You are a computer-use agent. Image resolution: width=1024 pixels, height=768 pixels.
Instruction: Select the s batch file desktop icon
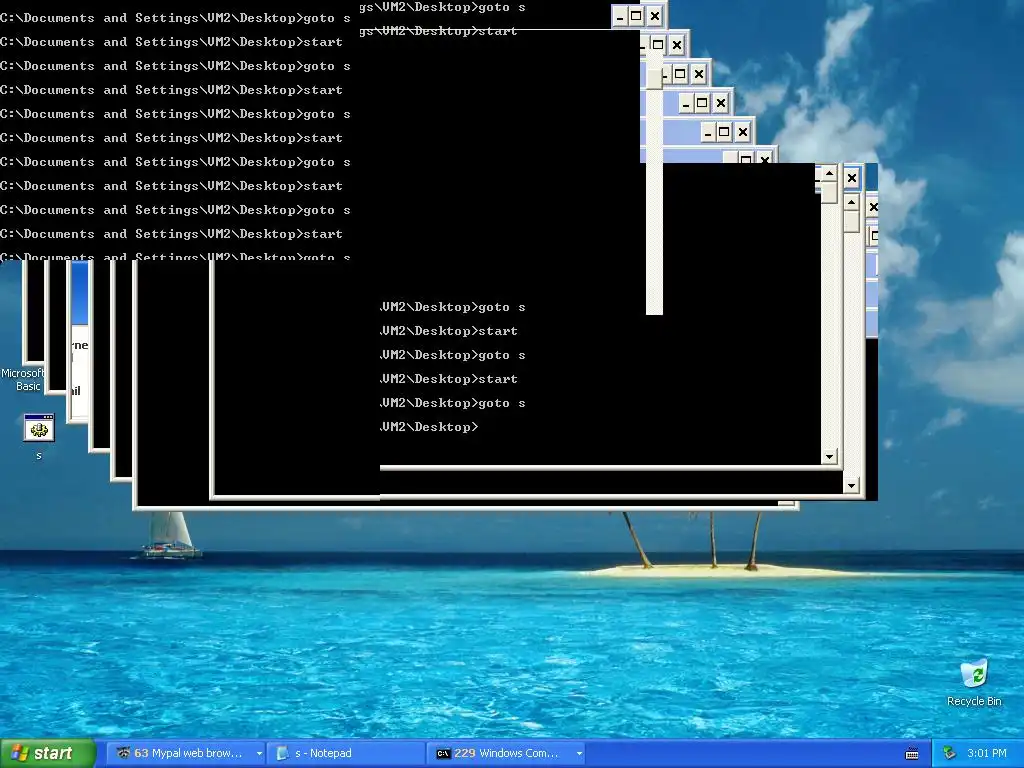click(x=39, y=436)
